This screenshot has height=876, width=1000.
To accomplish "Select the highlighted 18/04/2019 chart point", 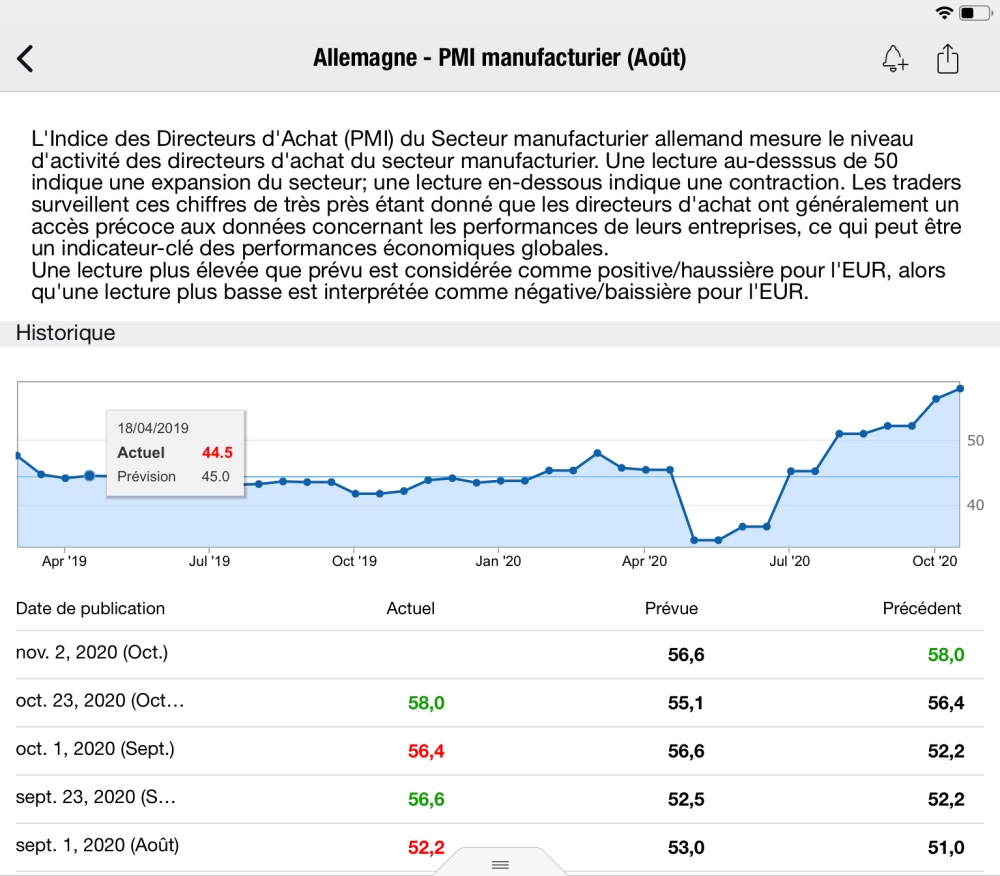I will click(89, 476).
